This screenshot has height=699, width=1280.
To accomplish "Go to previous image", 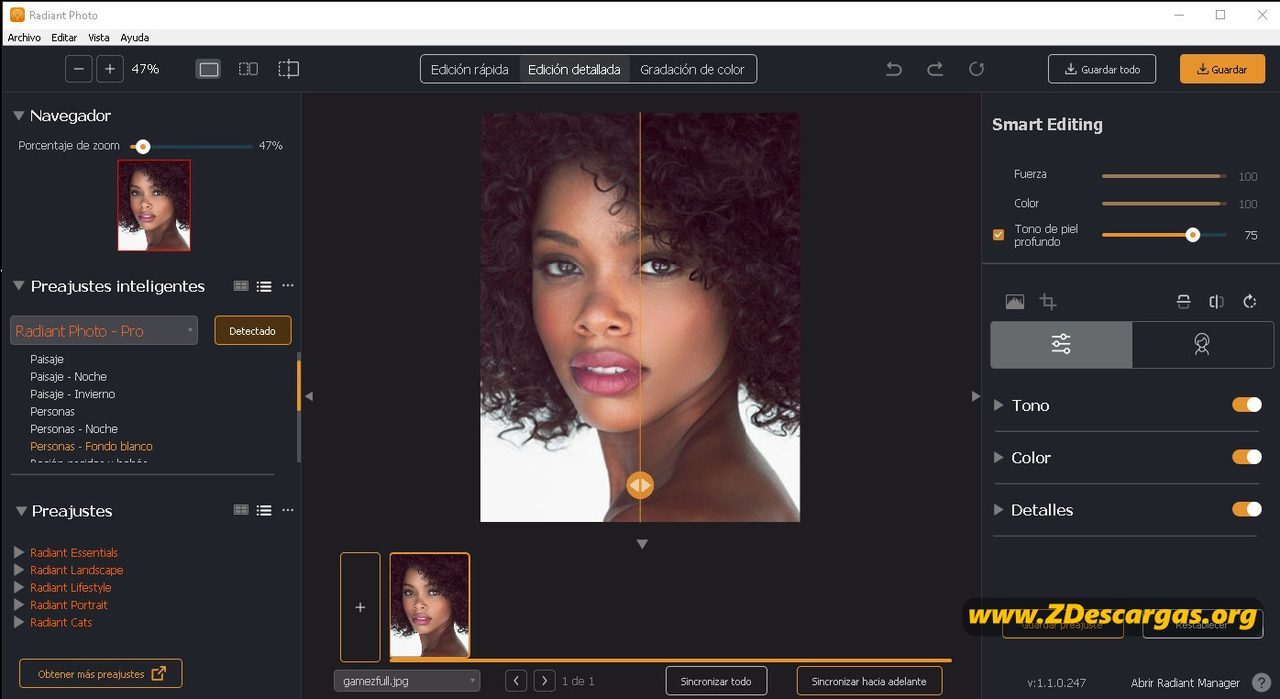I will pos(516,681).
